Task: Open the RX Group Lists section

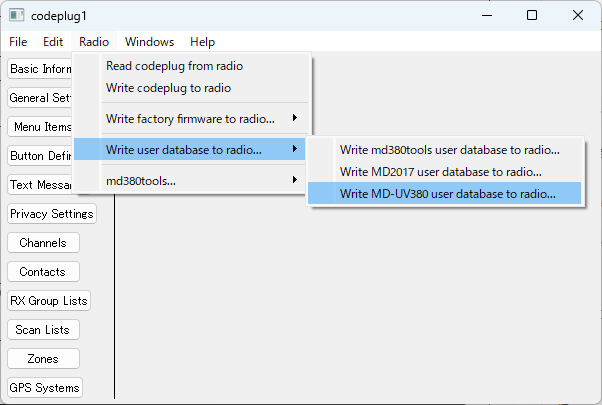Action: 48,301
